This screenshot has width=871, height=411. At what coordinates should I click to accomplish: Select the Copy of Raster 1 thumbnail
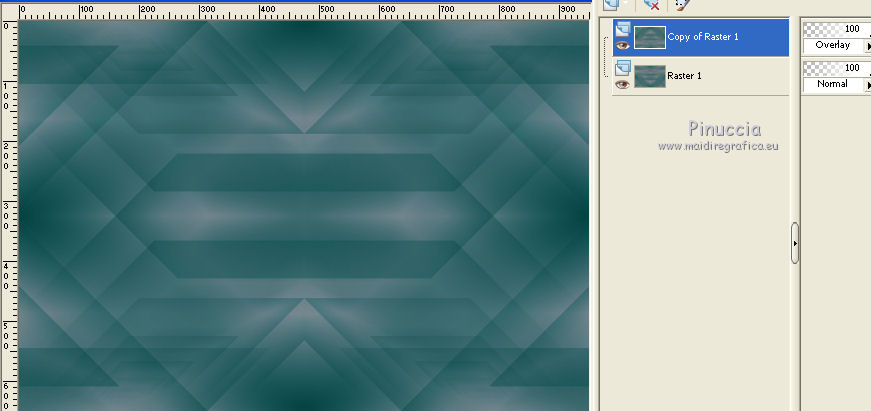pyautogui.click(x=650, y=37)
